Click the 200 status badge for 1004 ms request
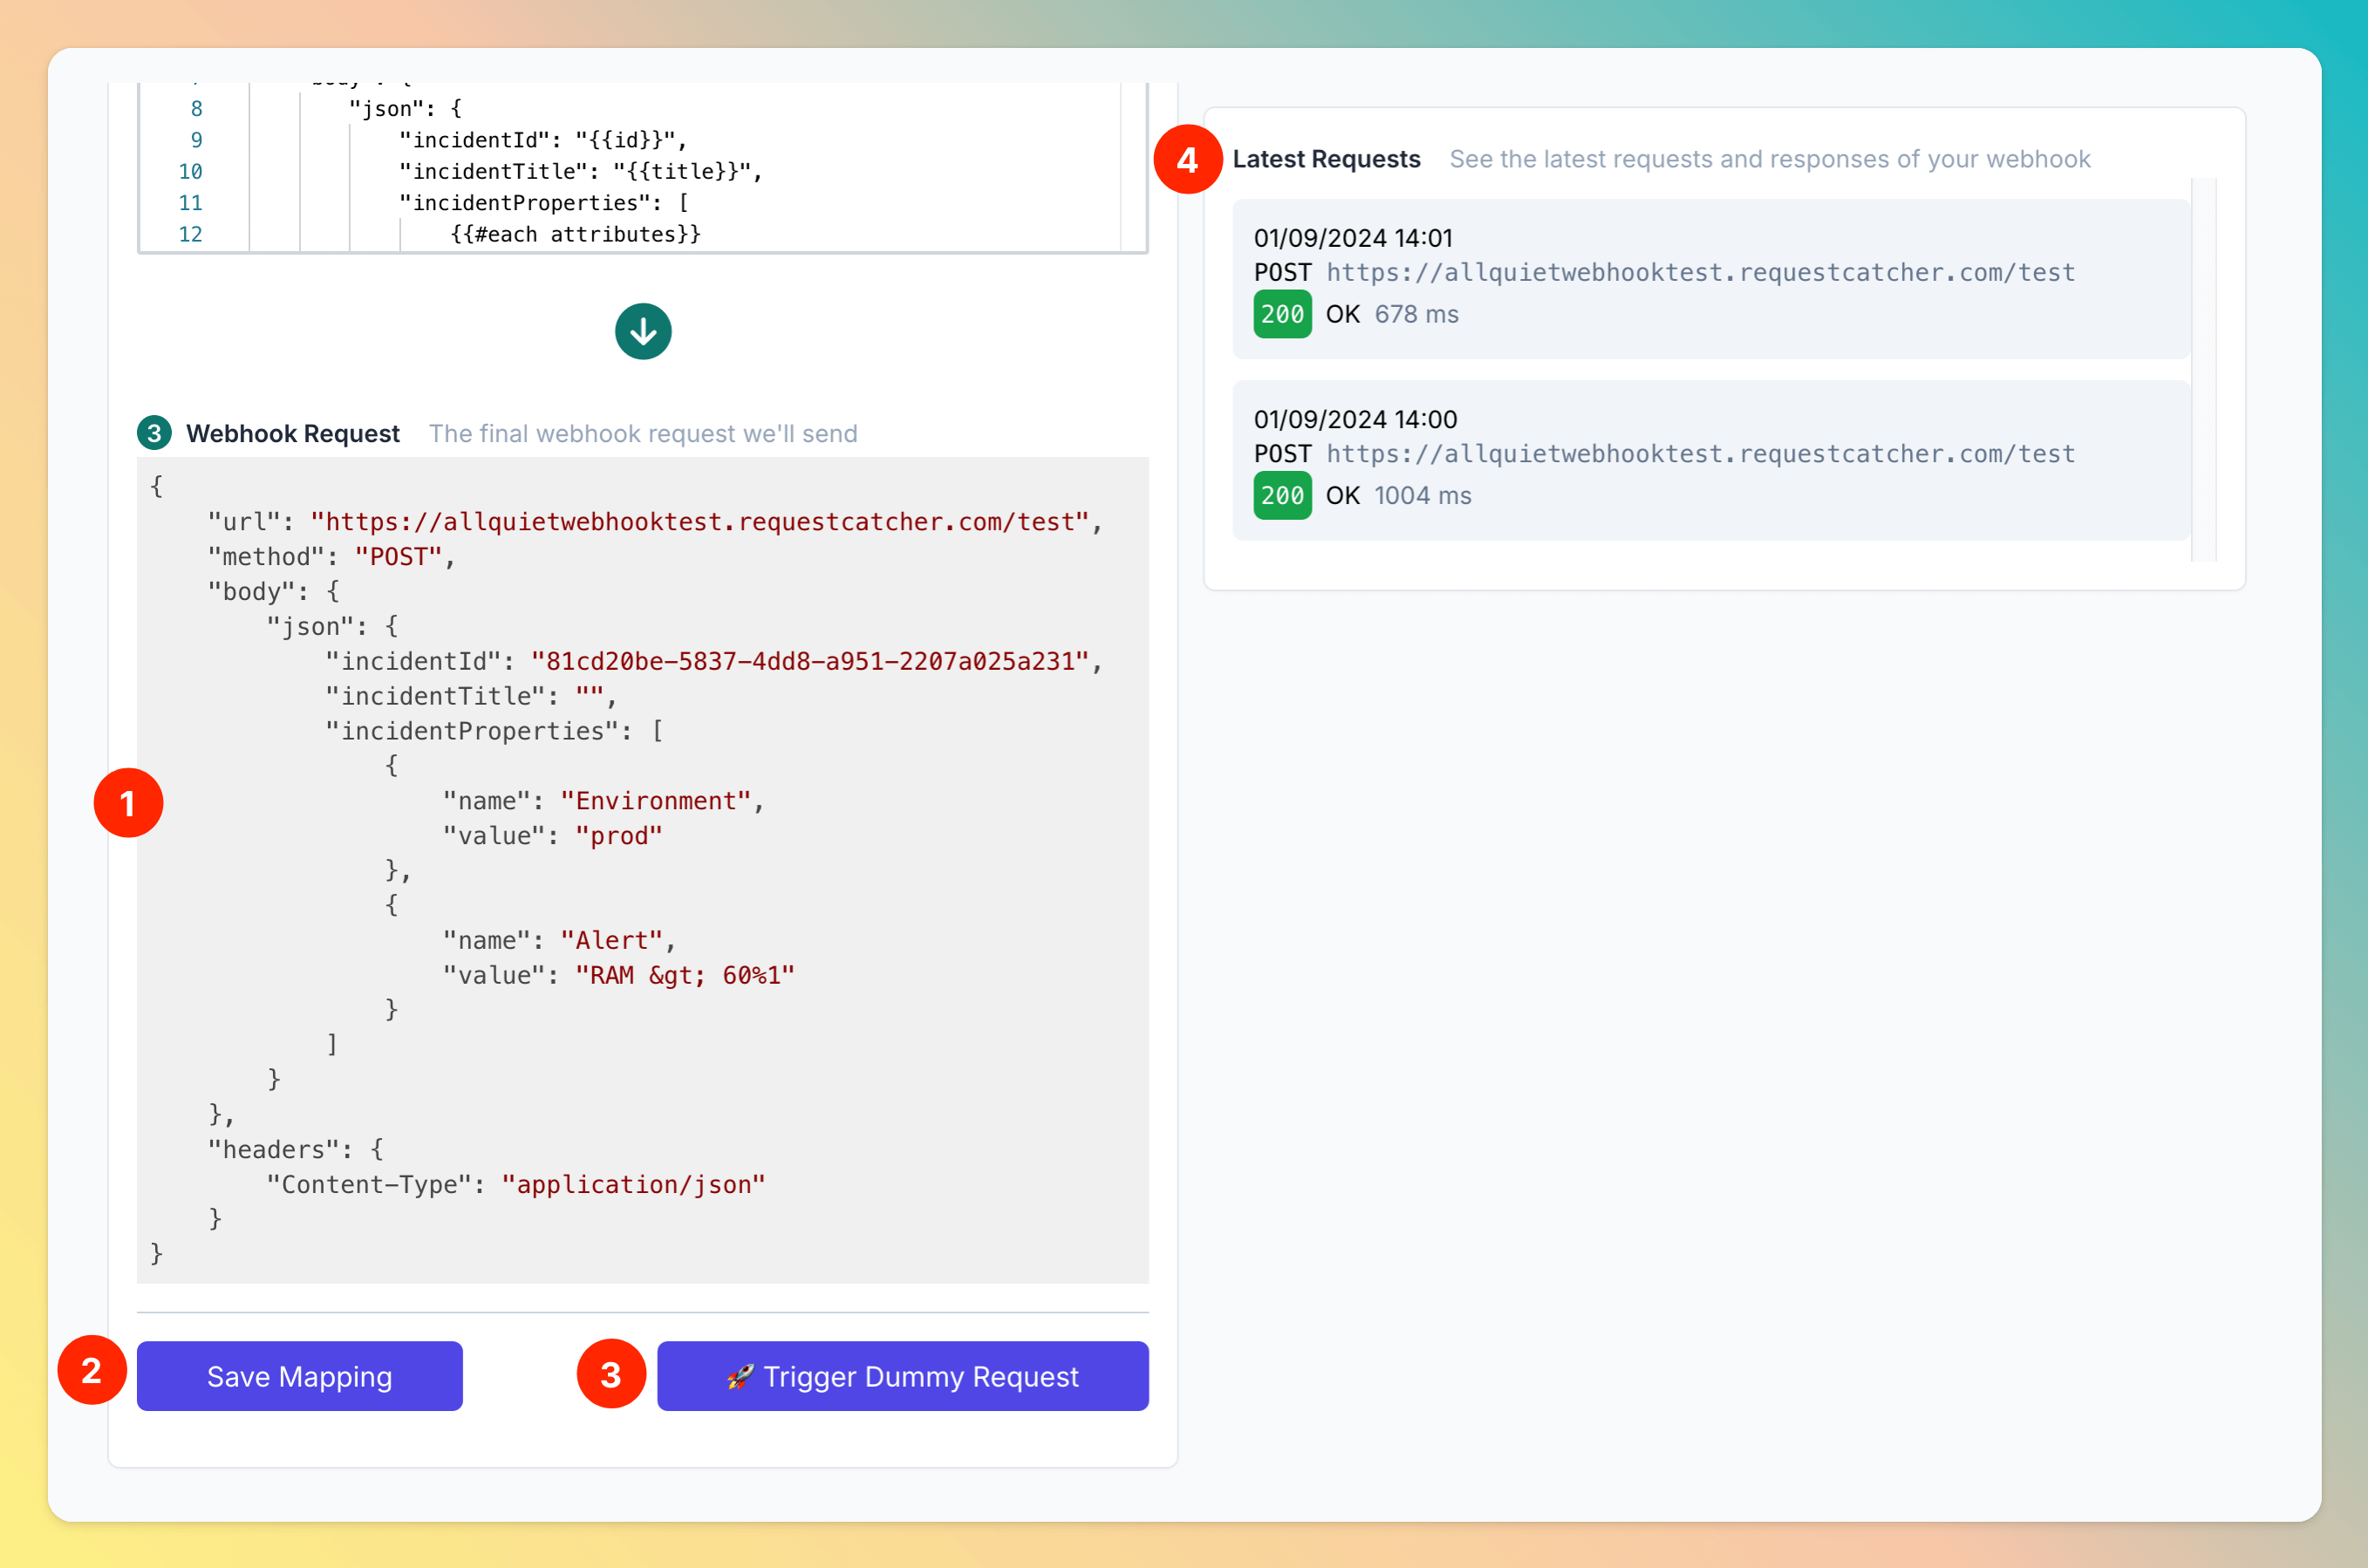The width and height of the screenshot is (2368, 1568). [1281, 495]
